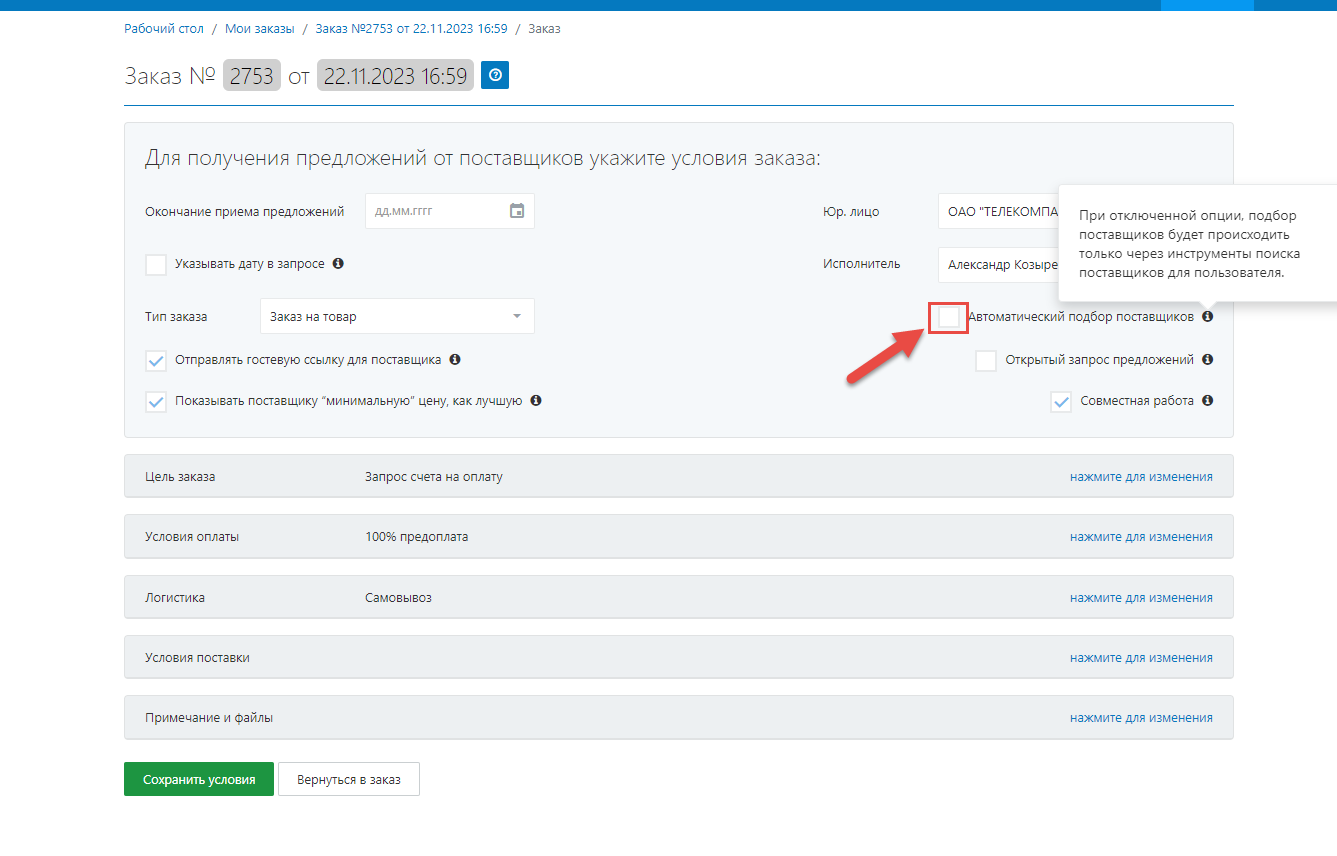1337x856 pixels.
Task: Expand 'Цель заказа' section for editing
Action: pos(1141,477)
